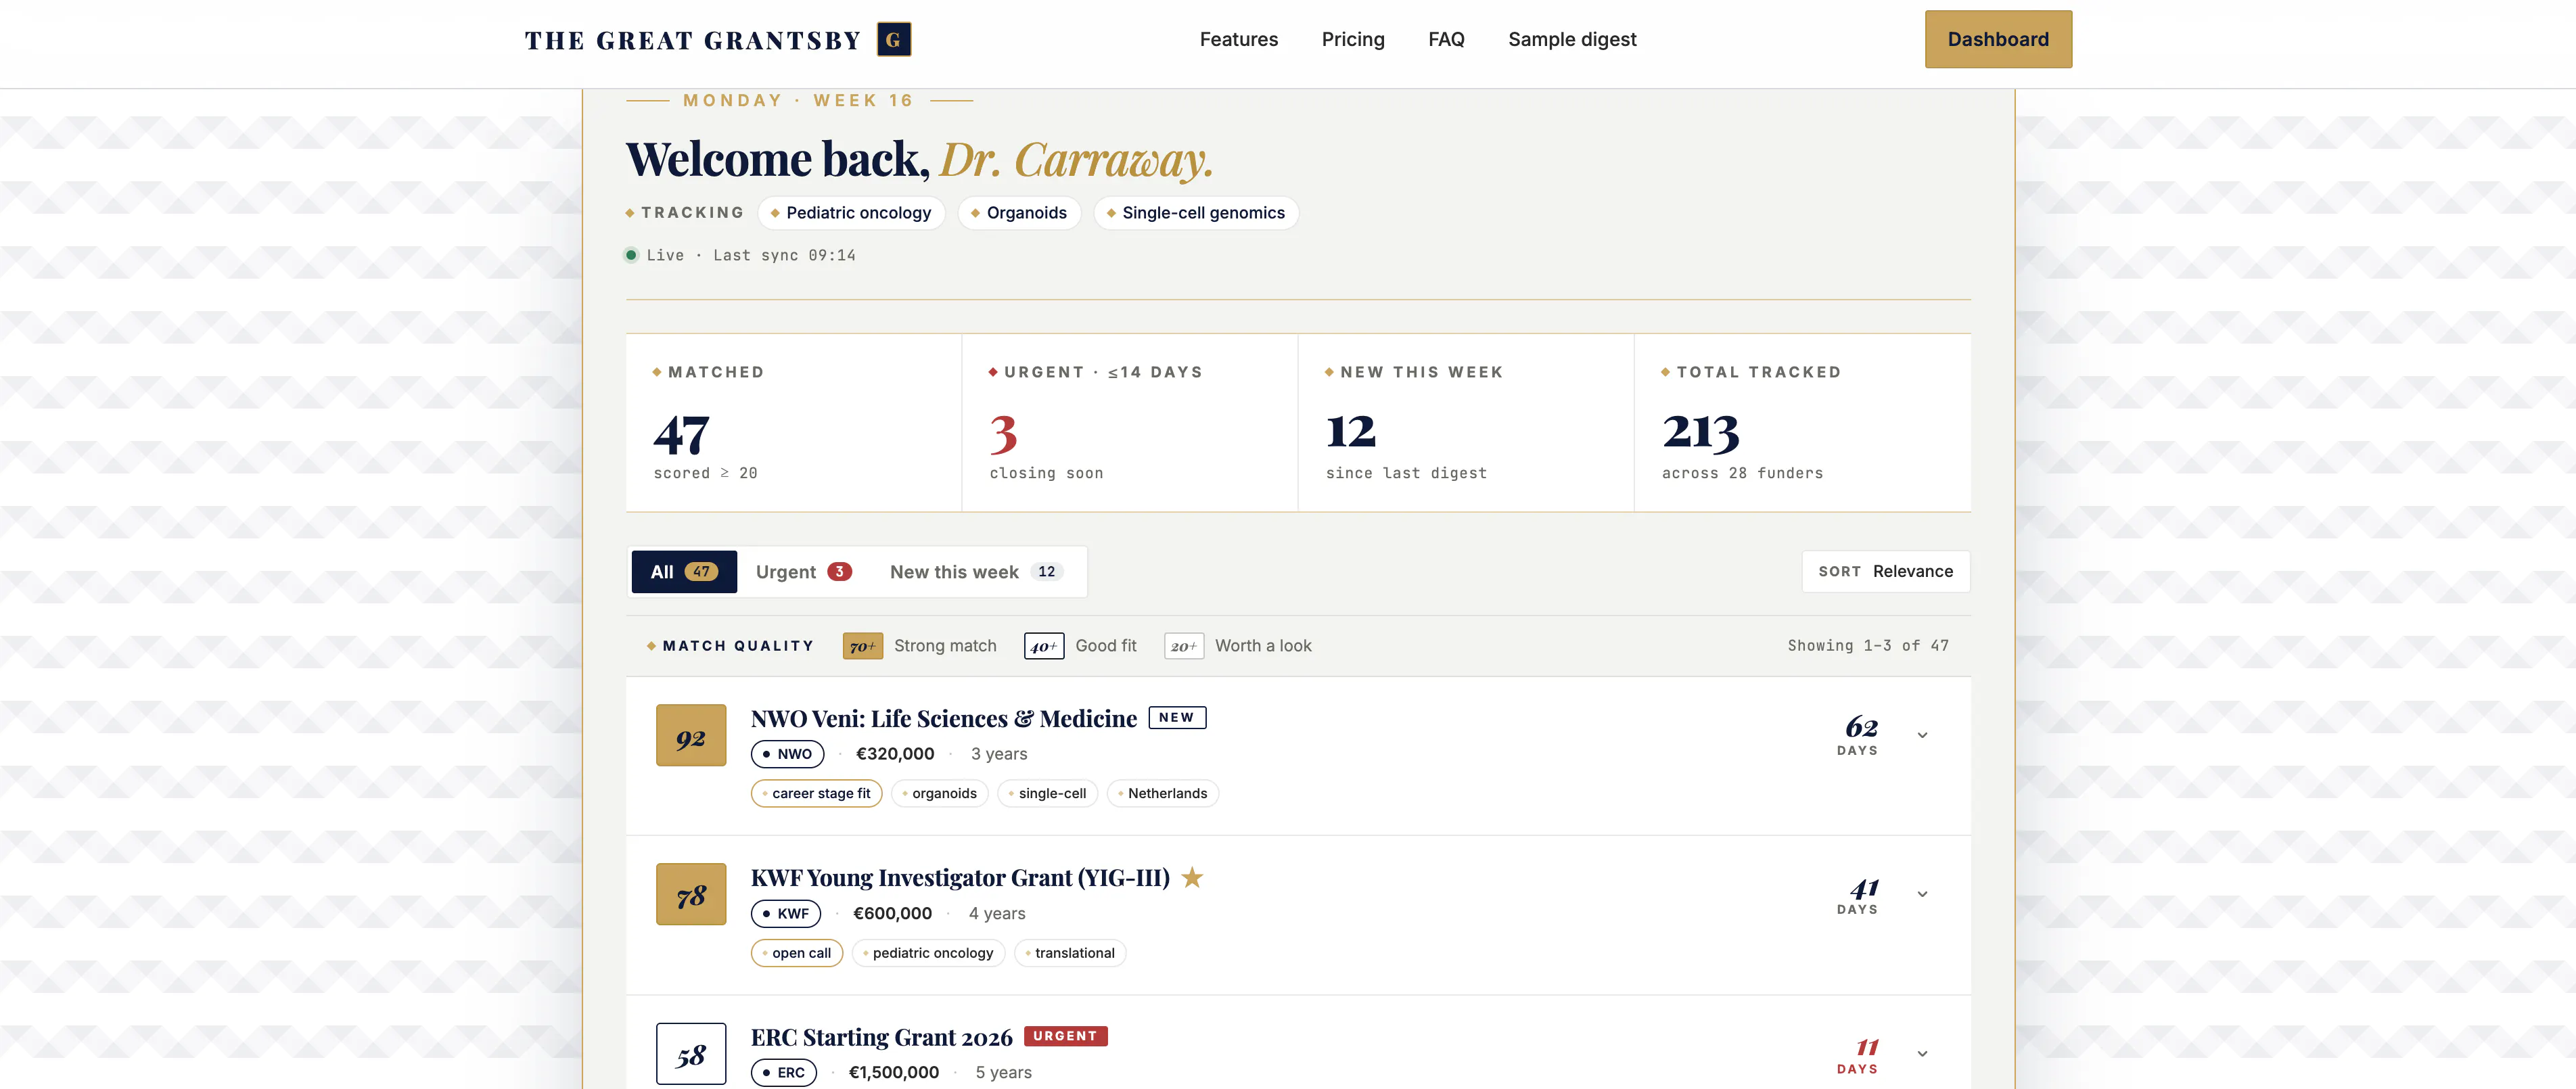Click the Urgent ≤14 days stat card
2576x1089 pixels.
[1130, 422]
